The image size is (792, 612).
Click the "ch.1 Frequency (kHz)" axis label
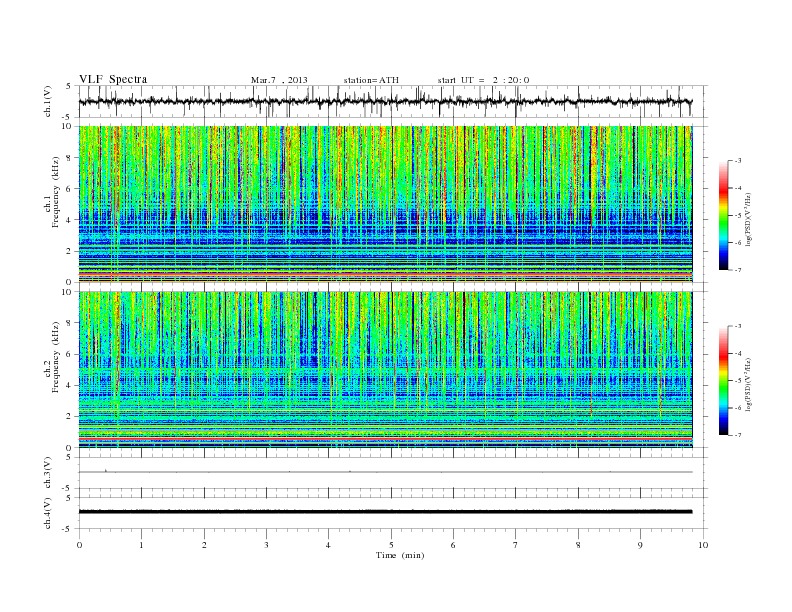coord(52,192)
